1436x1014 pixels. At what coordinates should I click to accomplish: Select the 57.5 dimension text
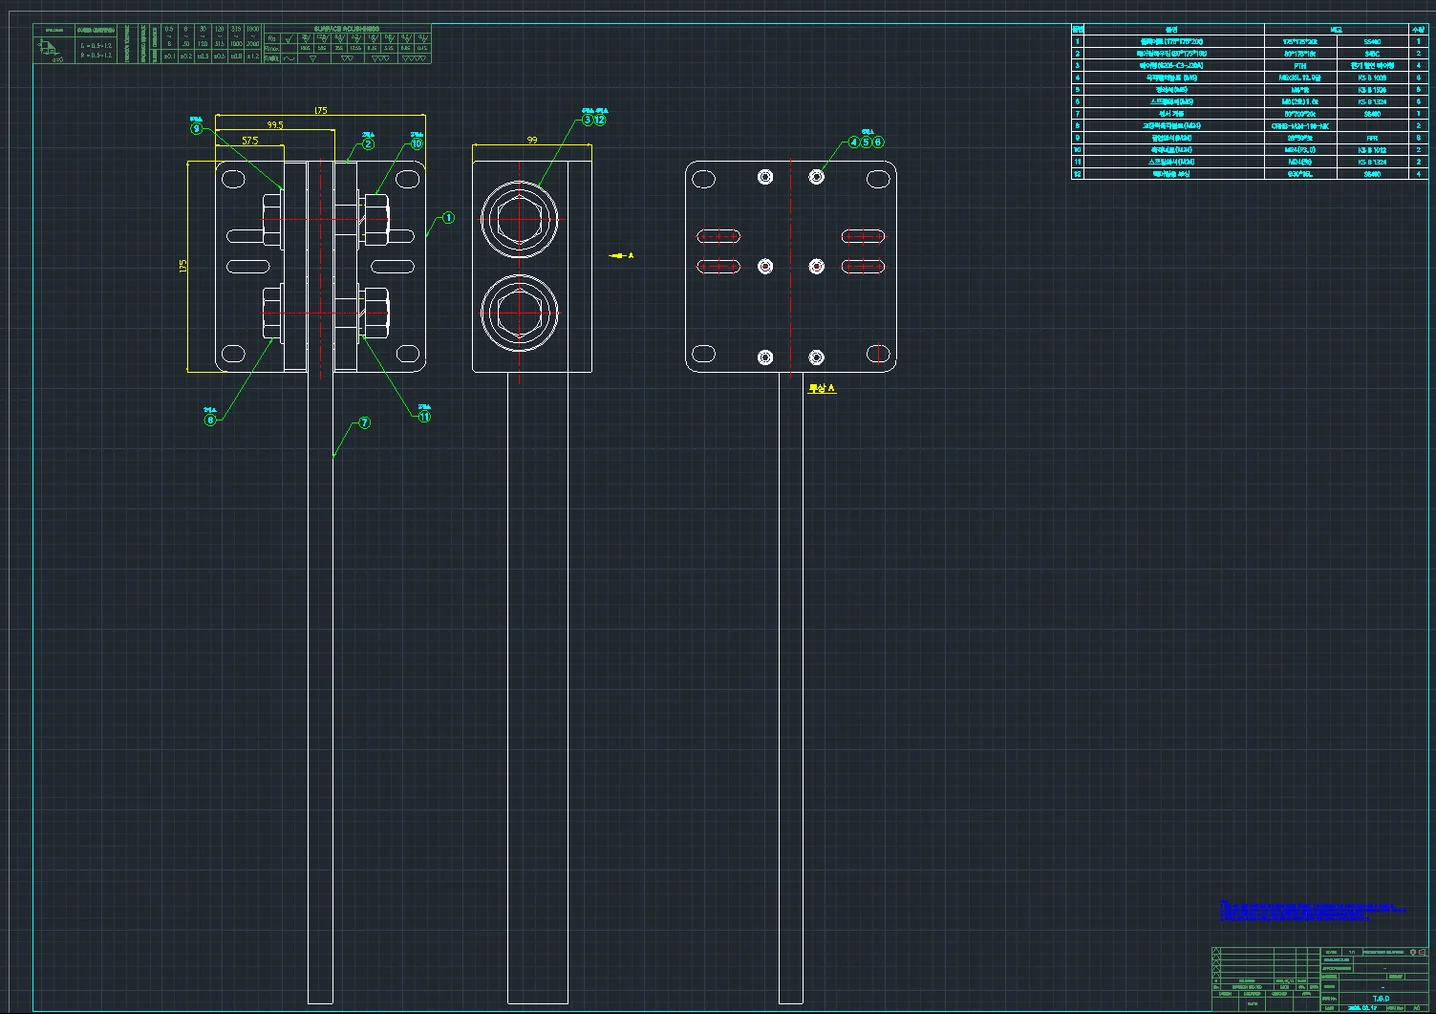coord(250,141)
